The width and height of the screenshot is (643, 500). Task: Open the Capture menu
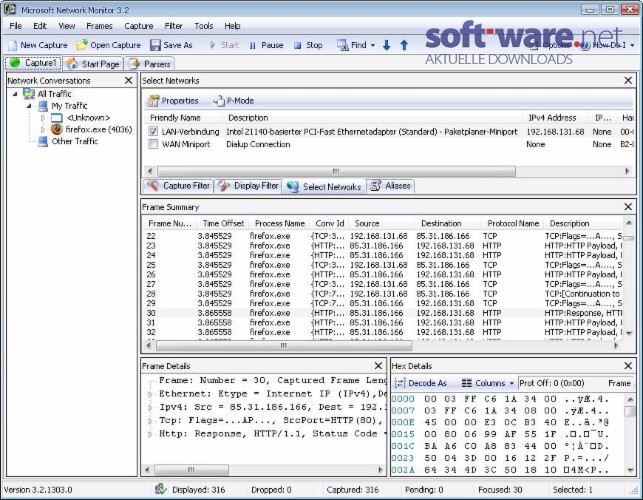point(139,26)
